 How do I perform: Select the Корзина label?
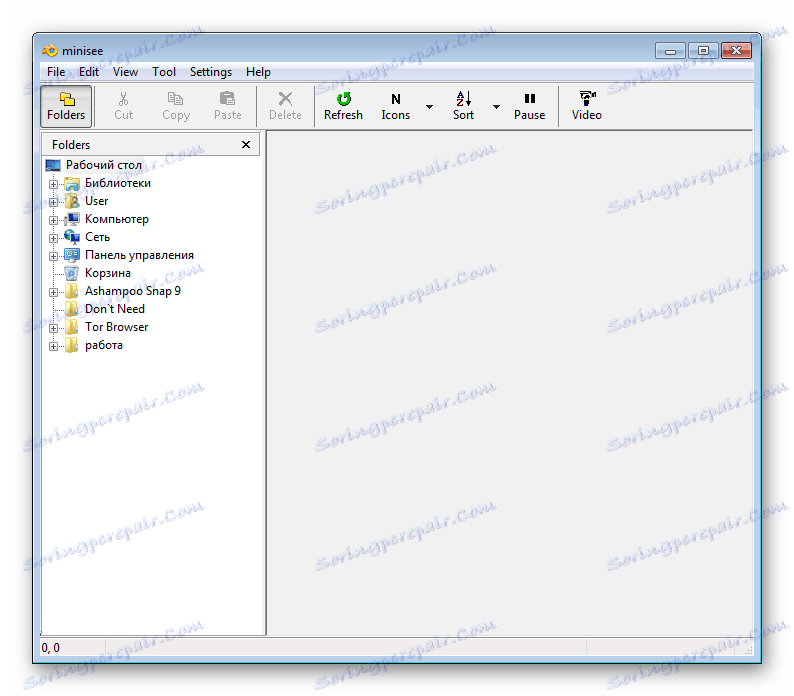tap(107, 273)
